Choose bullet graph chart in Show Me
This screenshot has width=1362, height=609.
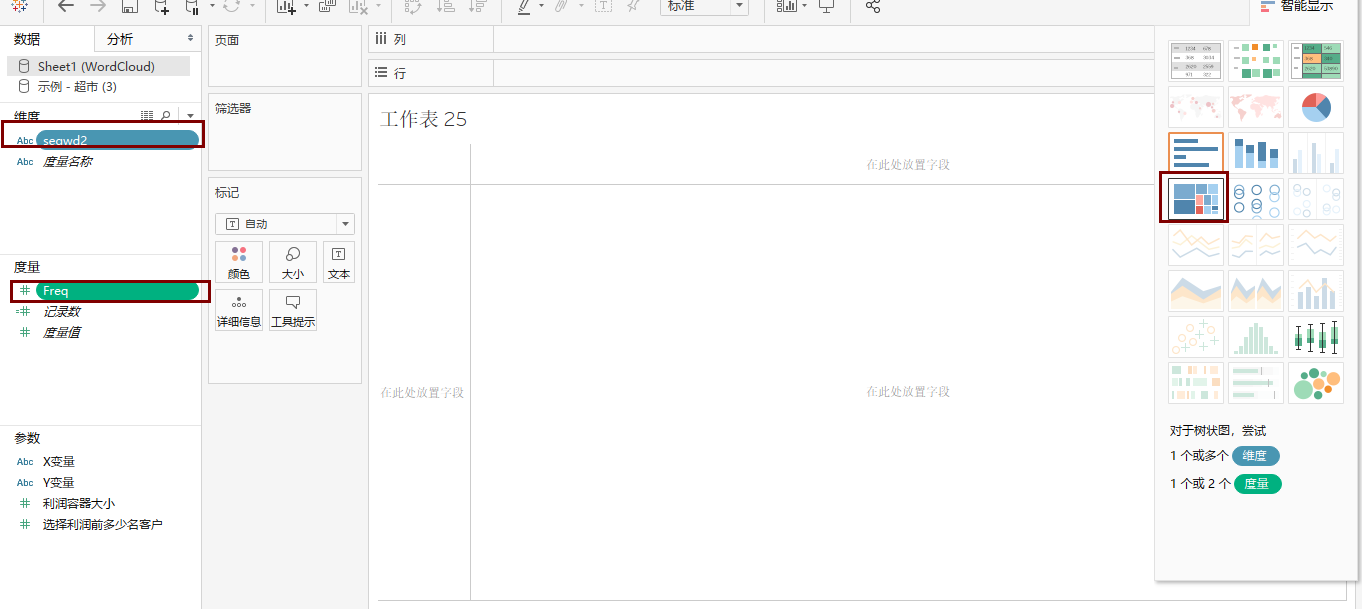pos(1256,383)
